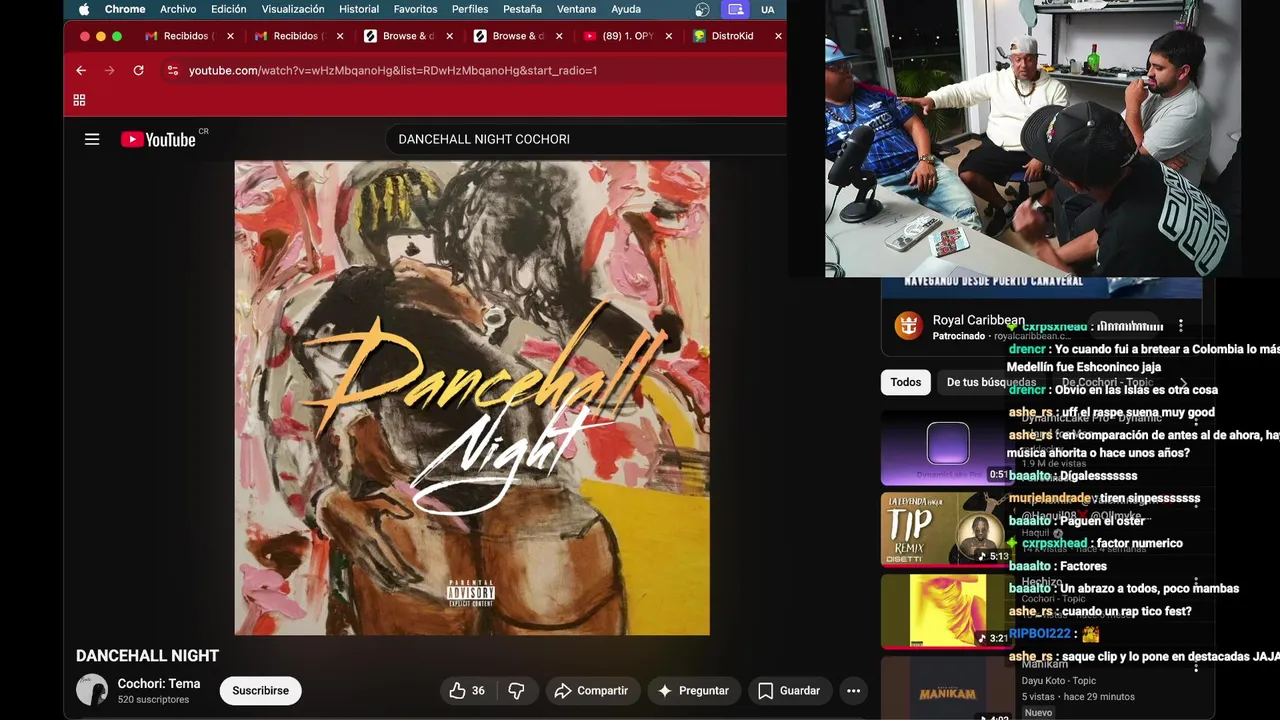
Task: Click the Dancehall Night album art video
Action: click(472, 398)
